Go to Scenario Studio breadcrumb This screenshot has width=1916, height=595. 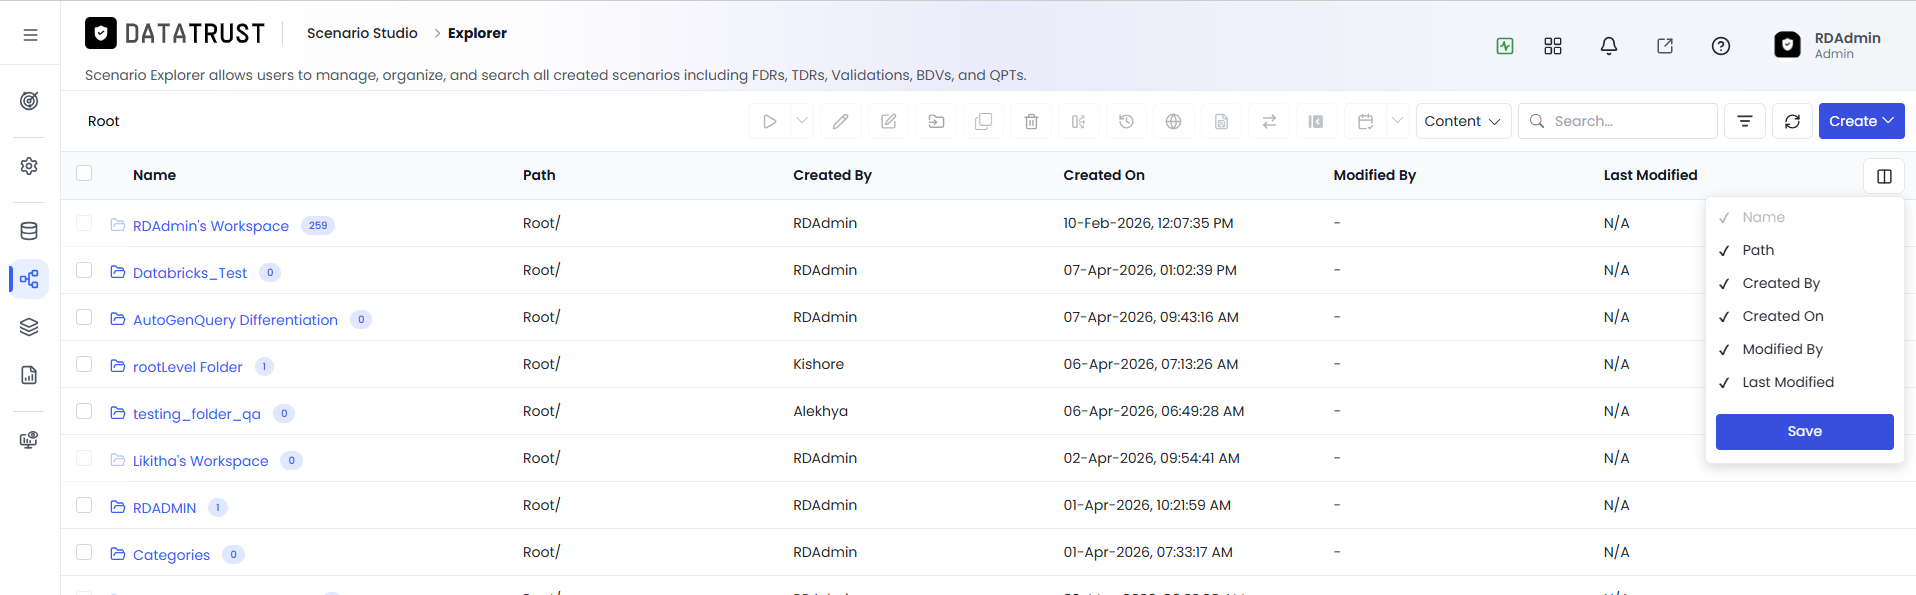coord(362,33)
